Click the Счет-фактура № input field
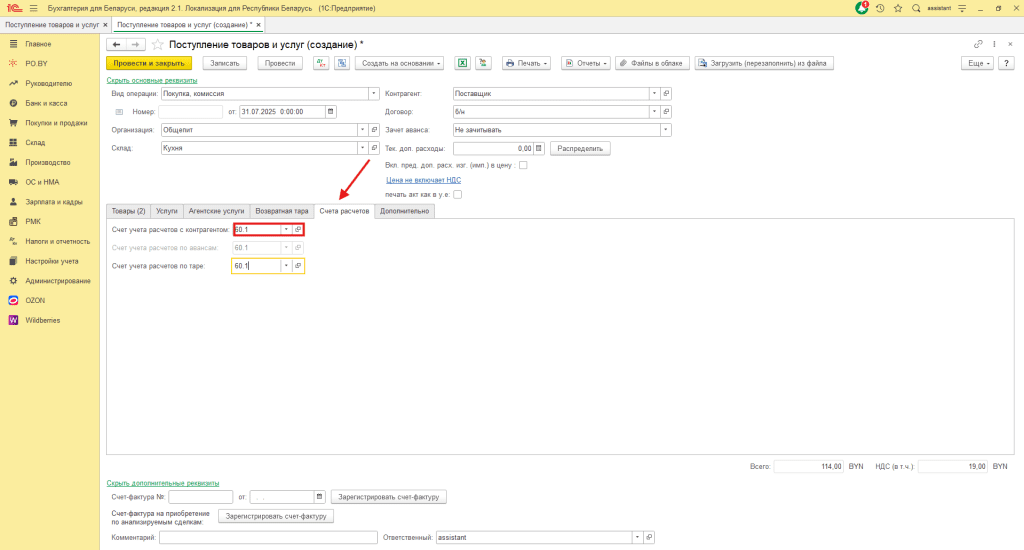 coord(200,497)
